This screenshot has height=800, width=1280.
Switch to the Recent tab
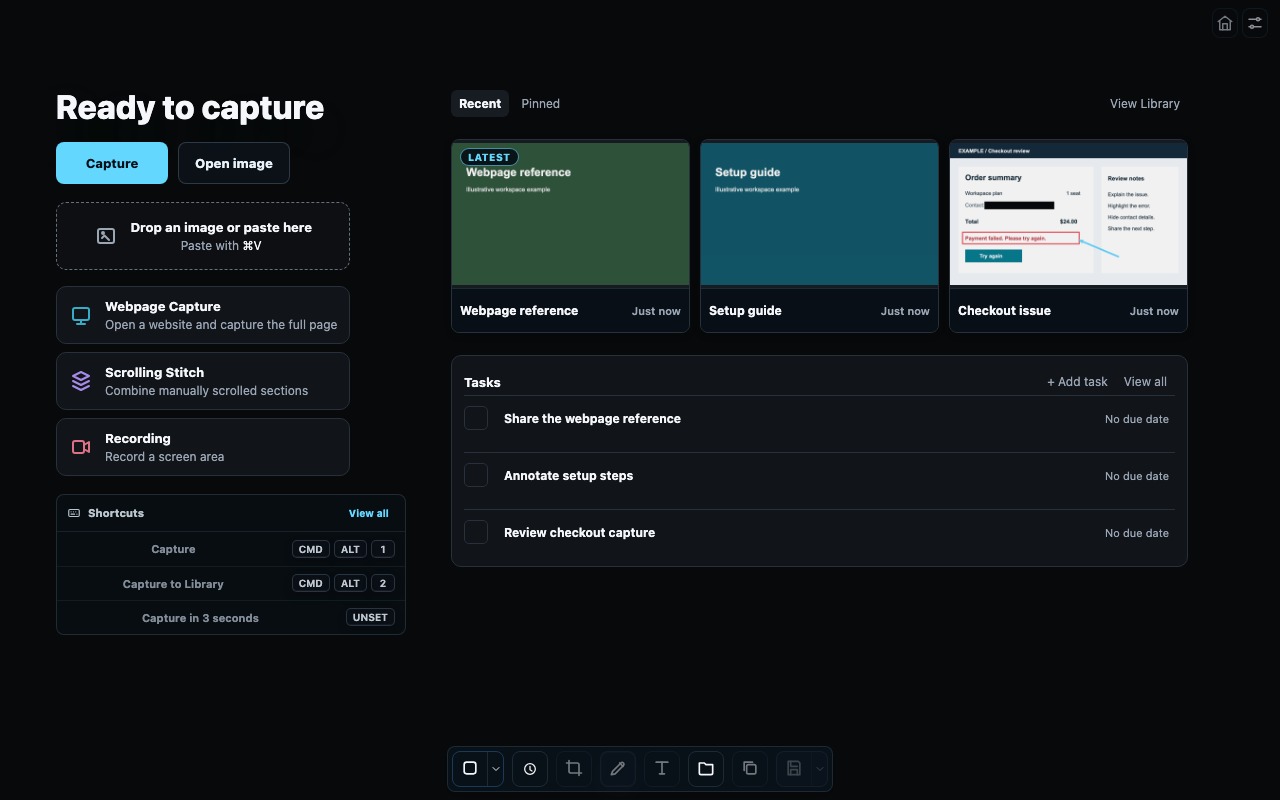(x=480, y=104)
